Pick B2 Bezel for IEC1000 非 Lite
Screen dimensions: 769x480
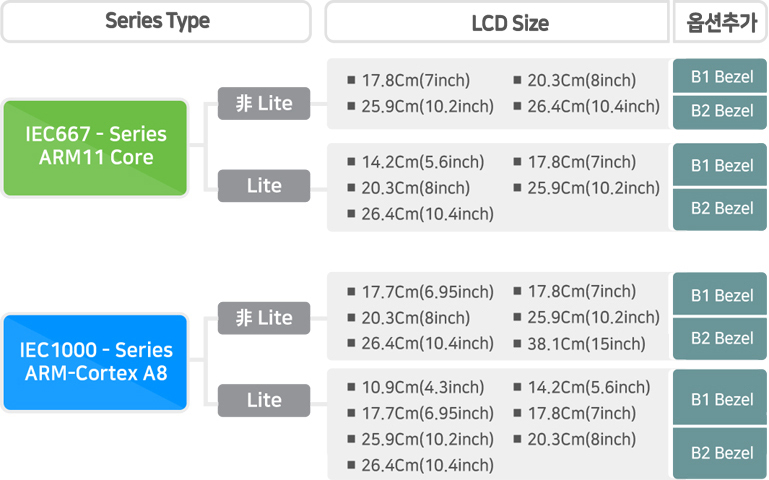720,339
